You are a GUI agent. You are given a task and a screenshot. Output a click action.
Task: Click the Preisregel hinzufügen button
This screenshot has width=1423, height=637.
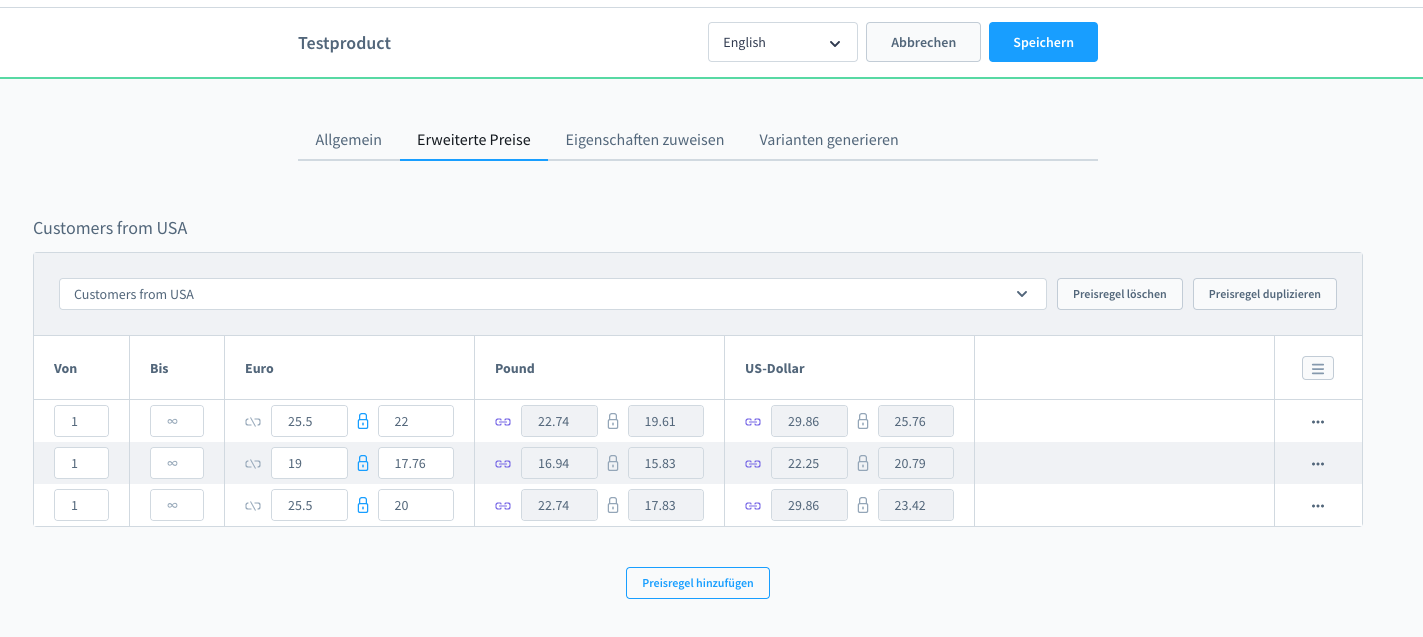(x=697, y=583)
